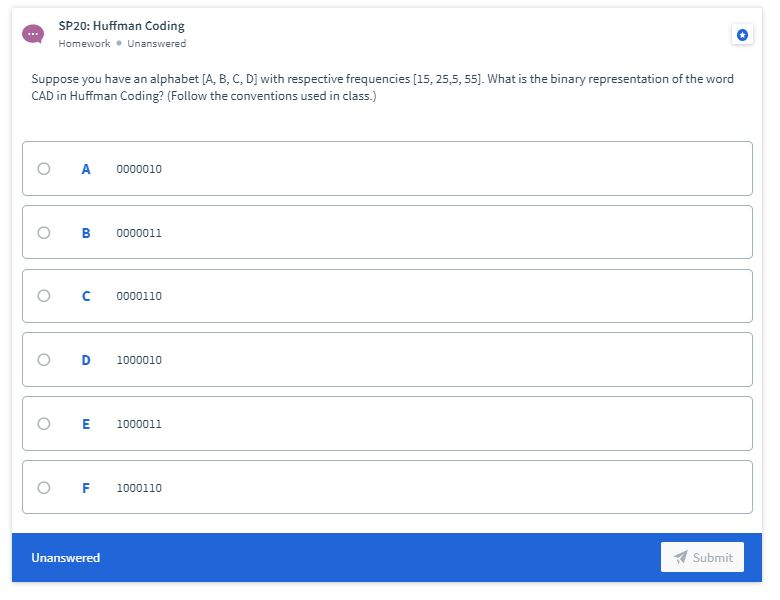Image resolution: width=780 pixels, height=600 pixels.
Task: Click the SP20: Huffman Coding title
Action: click(121, 26)
